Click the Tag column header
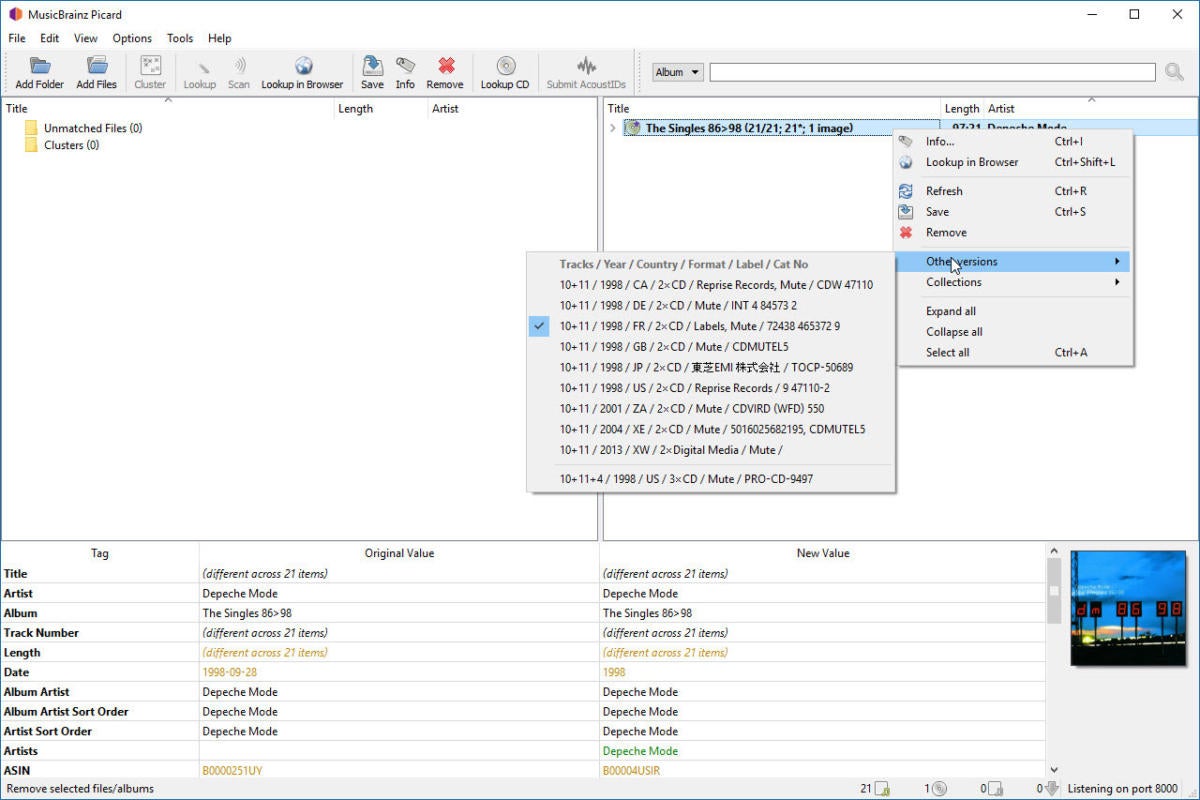The width and height of the screenshot is (1200, 800). click(100, 553)
